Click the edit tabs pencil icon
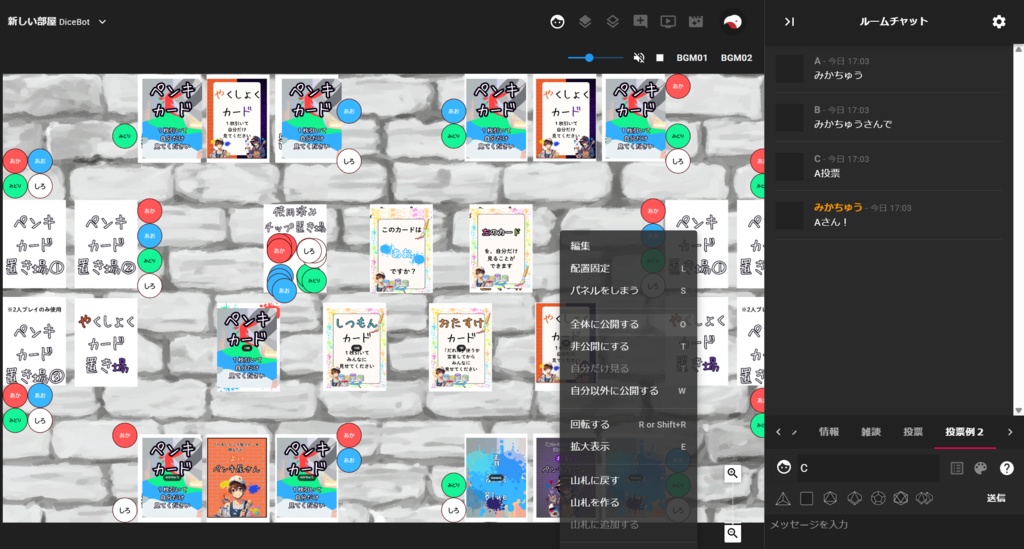This screenshot has height=549, width=1024. [795, 432]
